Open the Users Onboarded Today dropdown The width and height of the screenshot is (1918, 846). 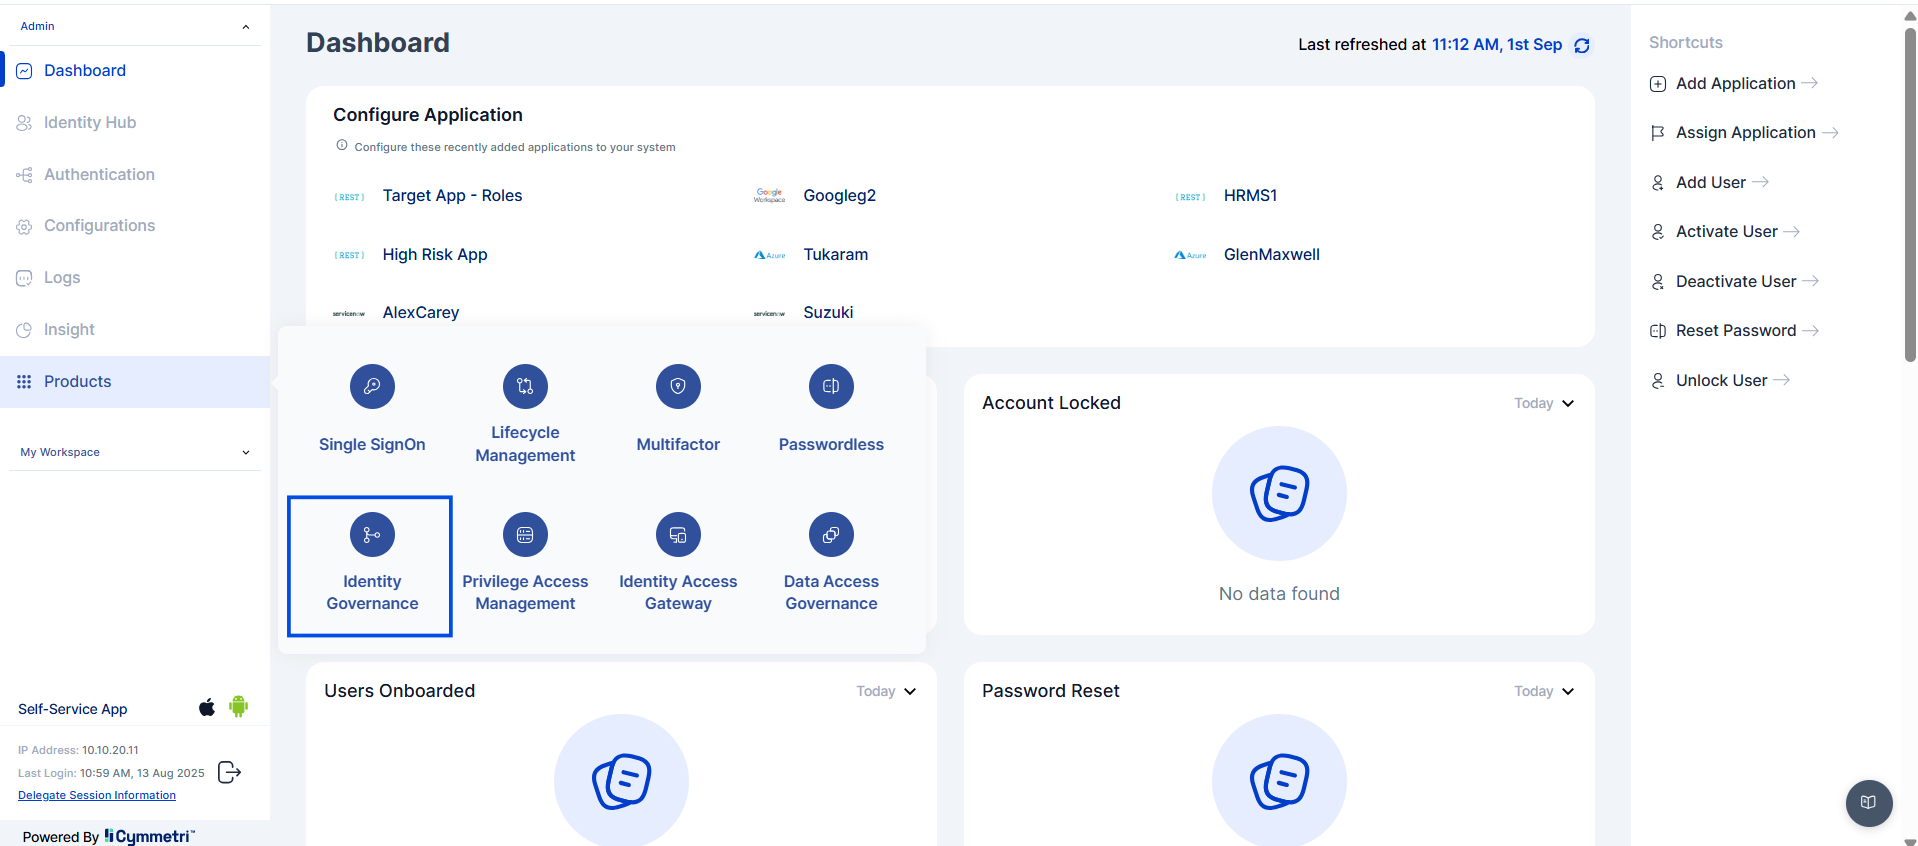point(886,691)
